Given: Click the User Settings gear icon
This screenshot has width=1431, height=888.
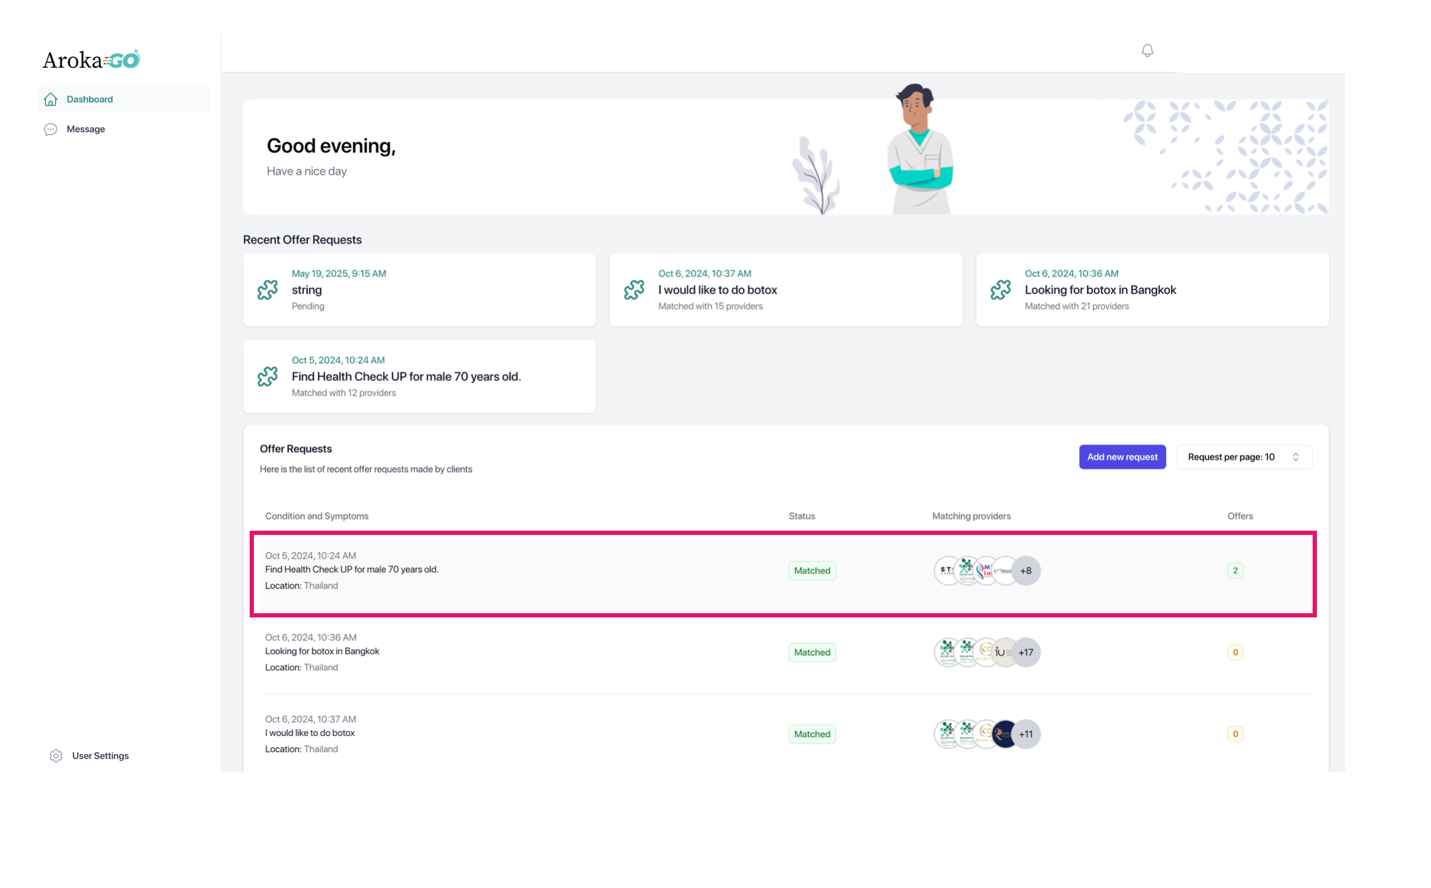Looking at the screenshot, I should point(56,756).
